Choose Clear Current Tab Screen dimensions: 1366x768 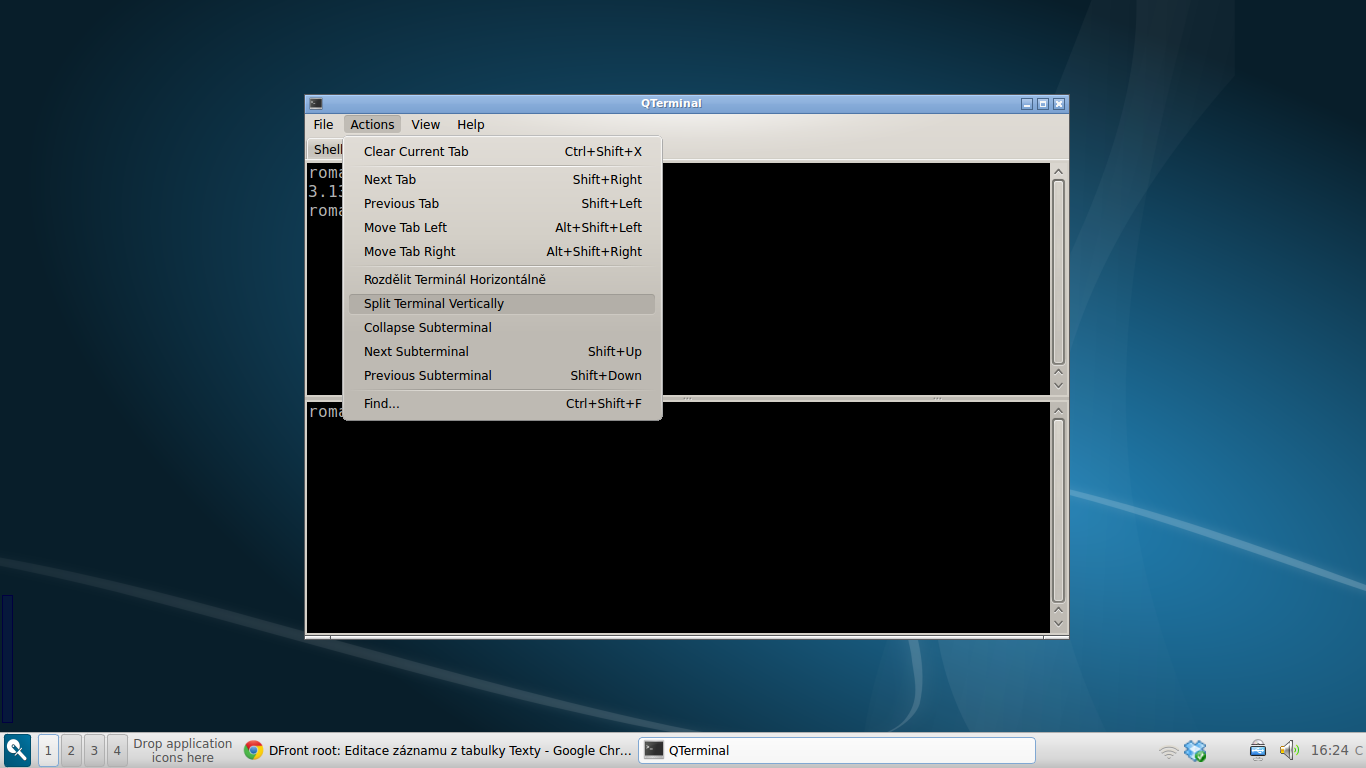pyautogui.click(x=415, y=151)
